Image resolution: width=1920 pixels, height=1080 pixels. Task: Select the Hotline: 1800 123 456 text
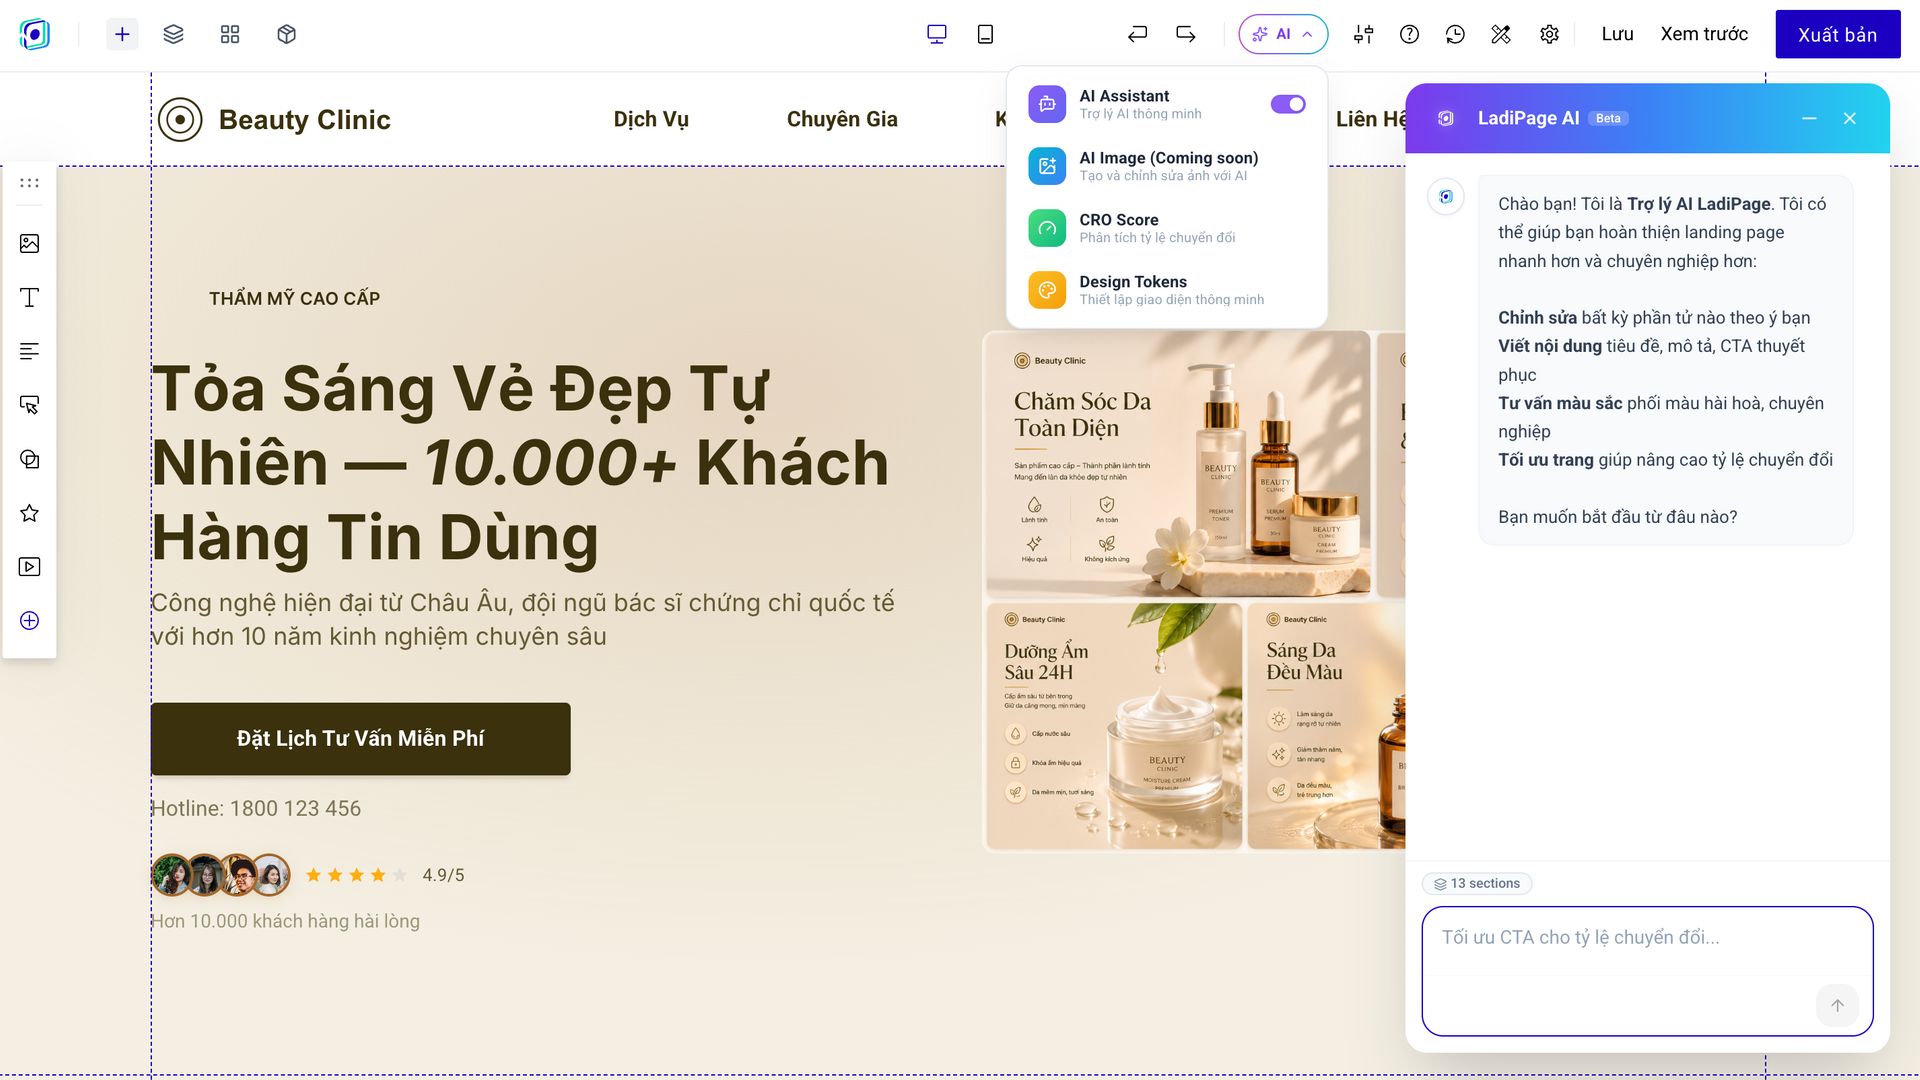pos(256,808)
